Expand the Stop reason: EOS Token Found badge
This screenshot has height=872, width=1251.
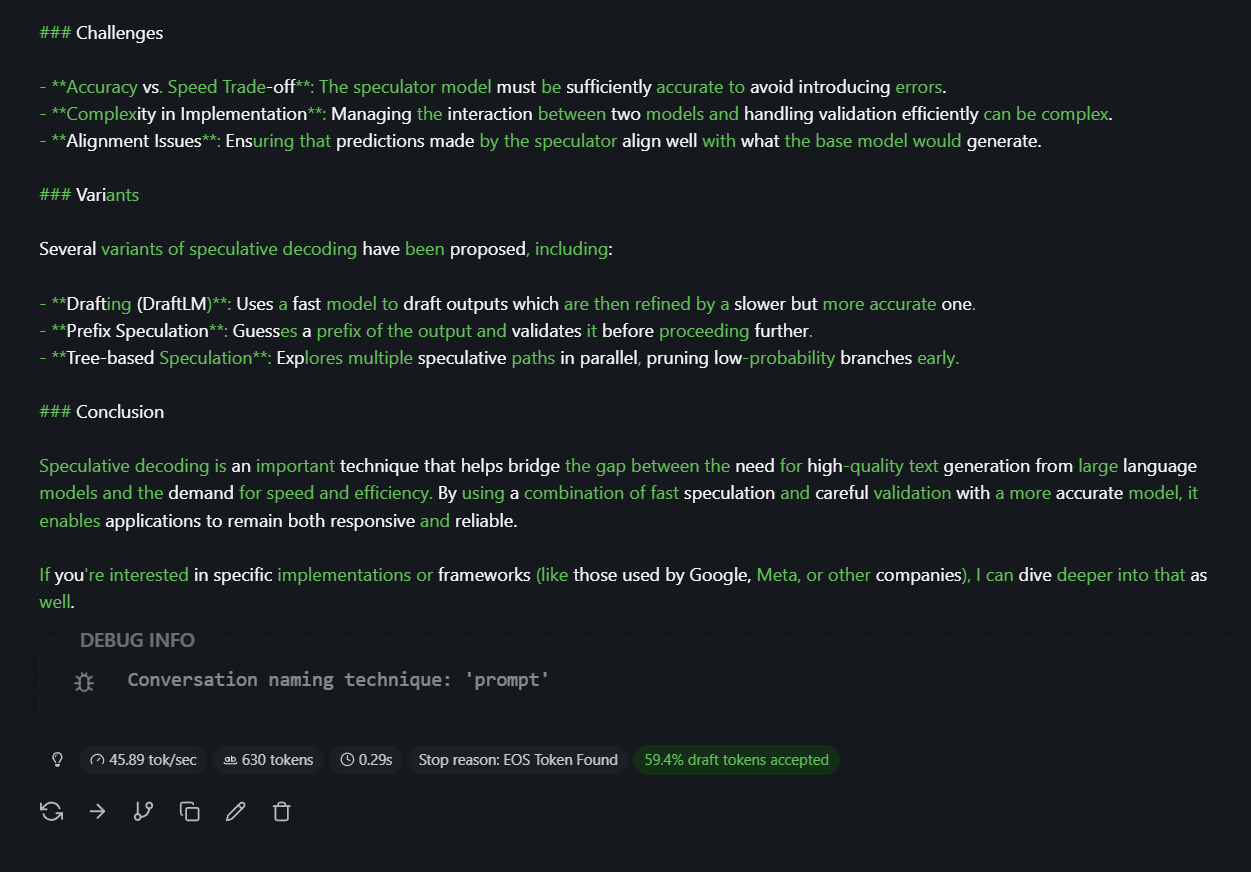coord(518,759)
